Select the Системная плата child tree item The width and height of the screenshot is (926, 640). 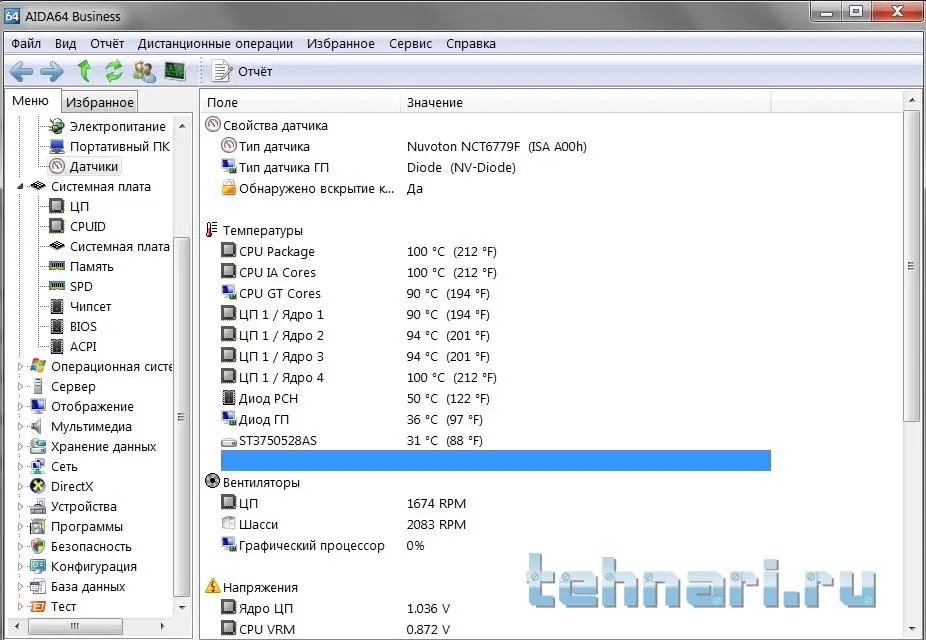pyautogui.click(x=119, y=246)
